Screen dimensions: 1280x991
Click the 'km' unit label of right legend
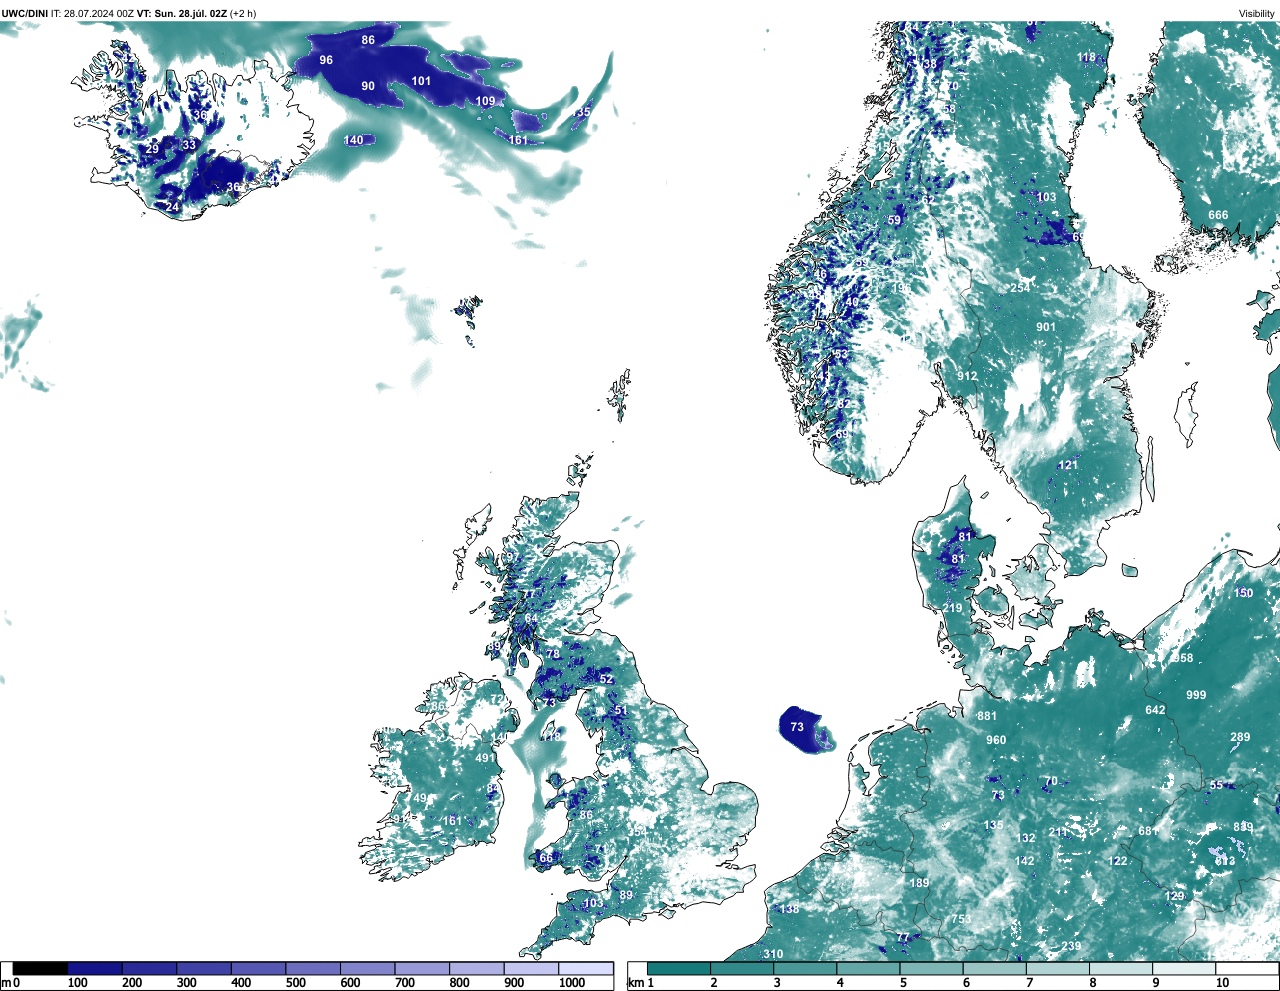(x=636, y=983)
